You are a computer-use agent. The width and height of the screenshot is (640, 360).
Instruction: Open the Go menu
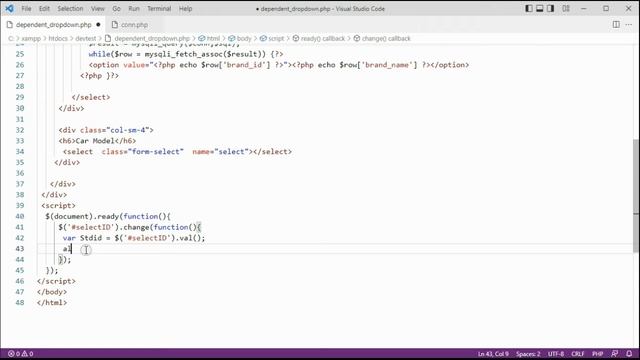click(x=116, y=9)
